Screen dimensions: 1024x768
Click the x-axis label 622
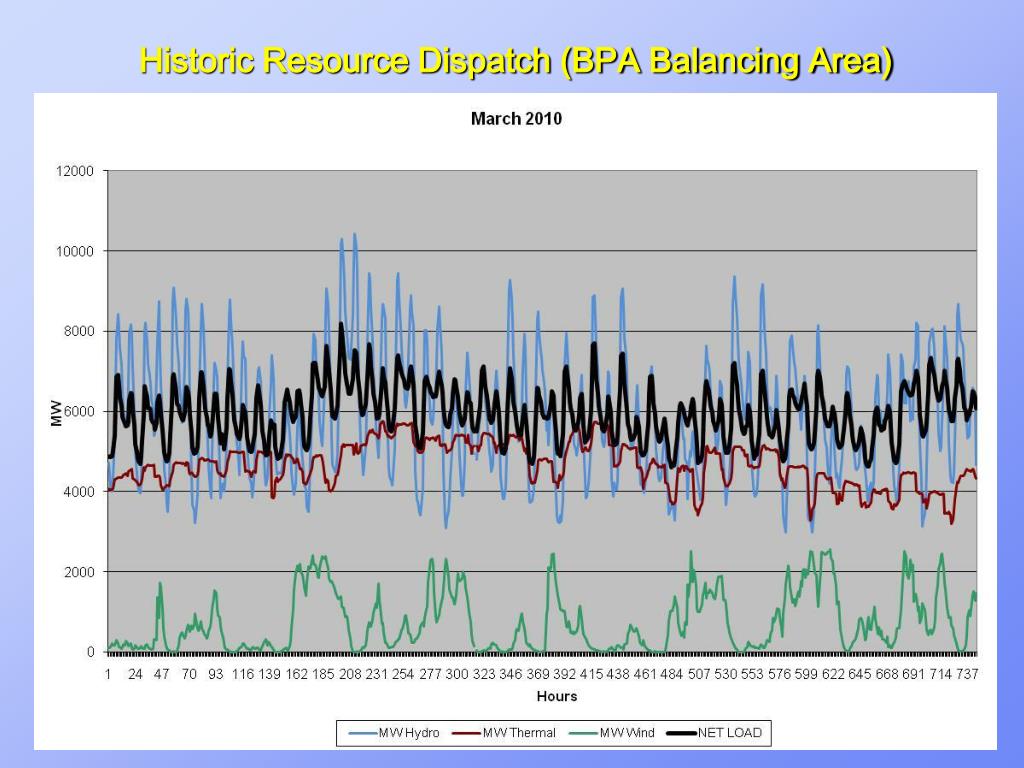click(x=833, y=674)
